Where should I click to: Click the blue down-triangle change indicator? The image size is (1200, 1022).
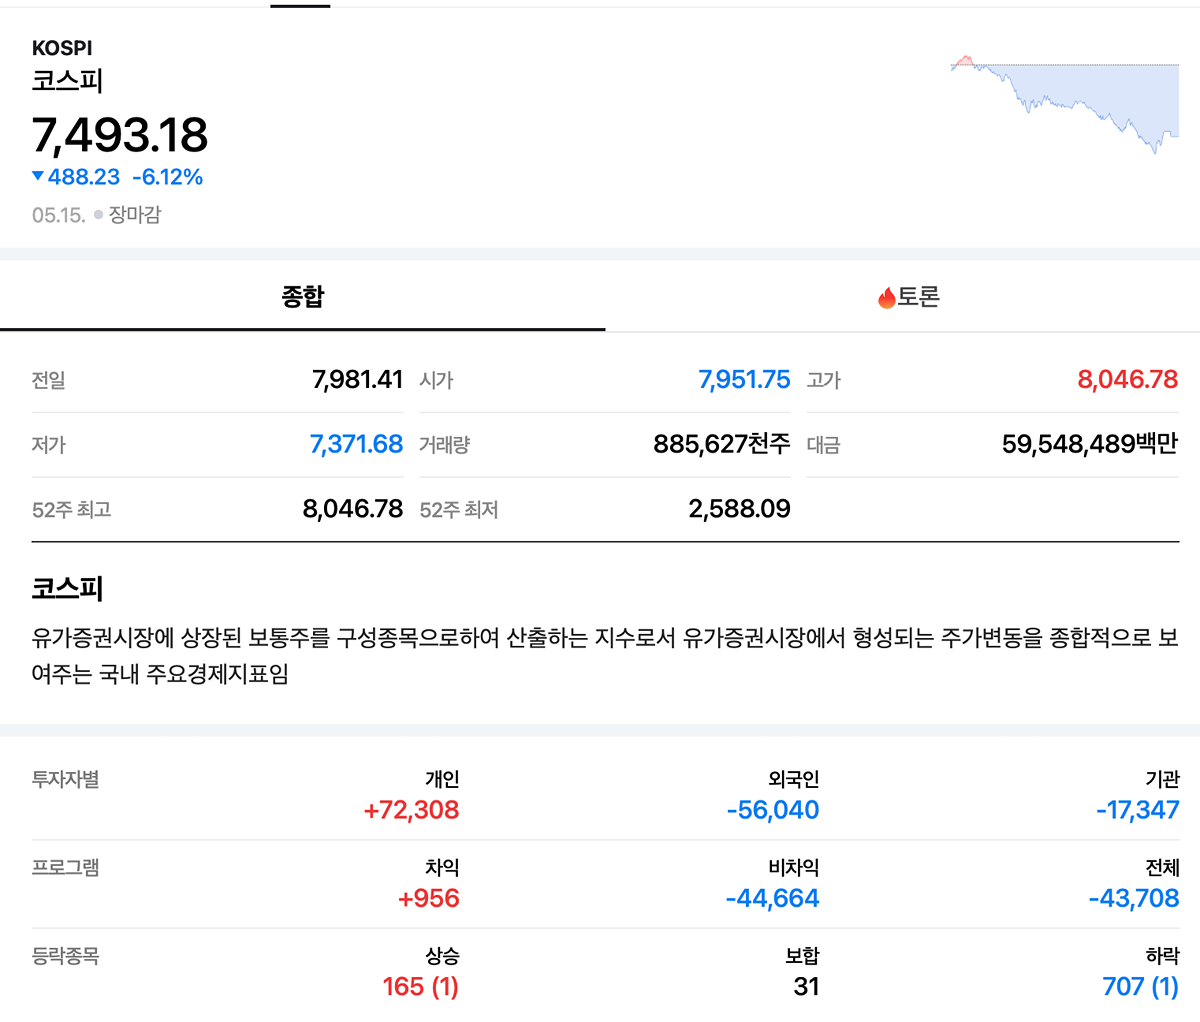(38, 176)
